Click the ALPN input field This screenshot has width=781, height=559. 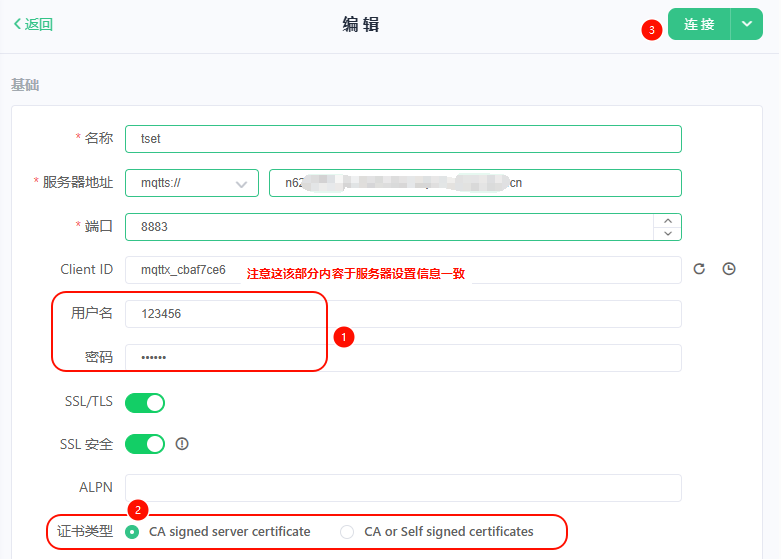(403, 488)
